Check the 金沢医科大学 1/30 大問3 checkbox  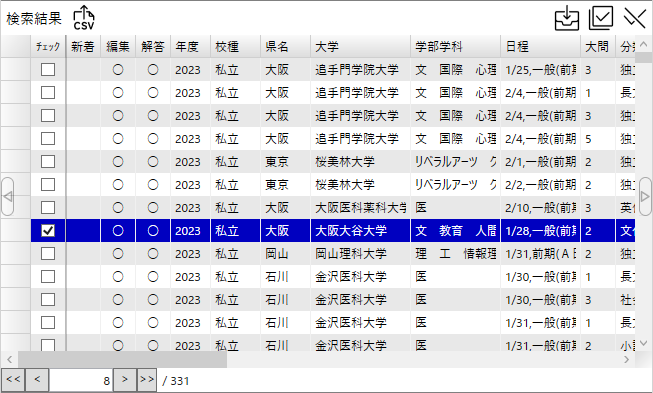pyautogui.click(x=48, y=299)
